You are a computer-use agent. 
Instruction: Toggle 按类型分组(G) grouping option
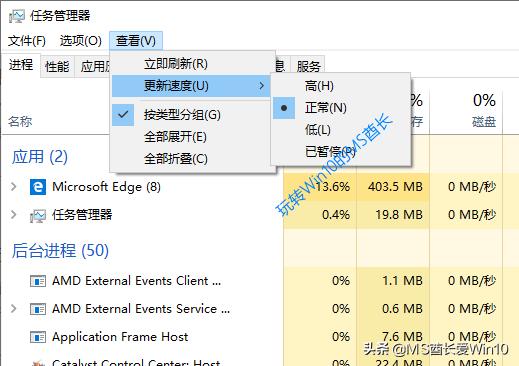191,115
